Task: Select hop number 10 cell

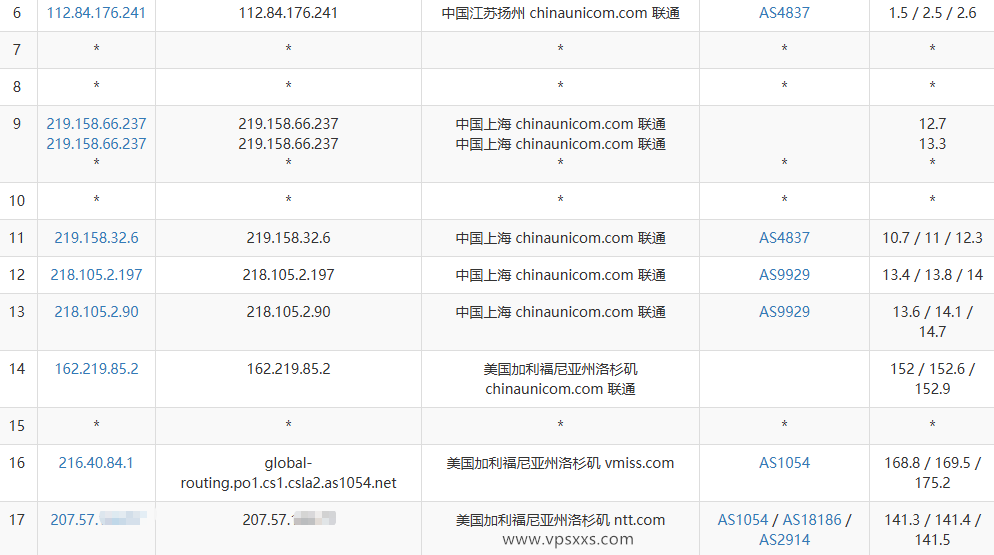Action: (x=18, y=200)
